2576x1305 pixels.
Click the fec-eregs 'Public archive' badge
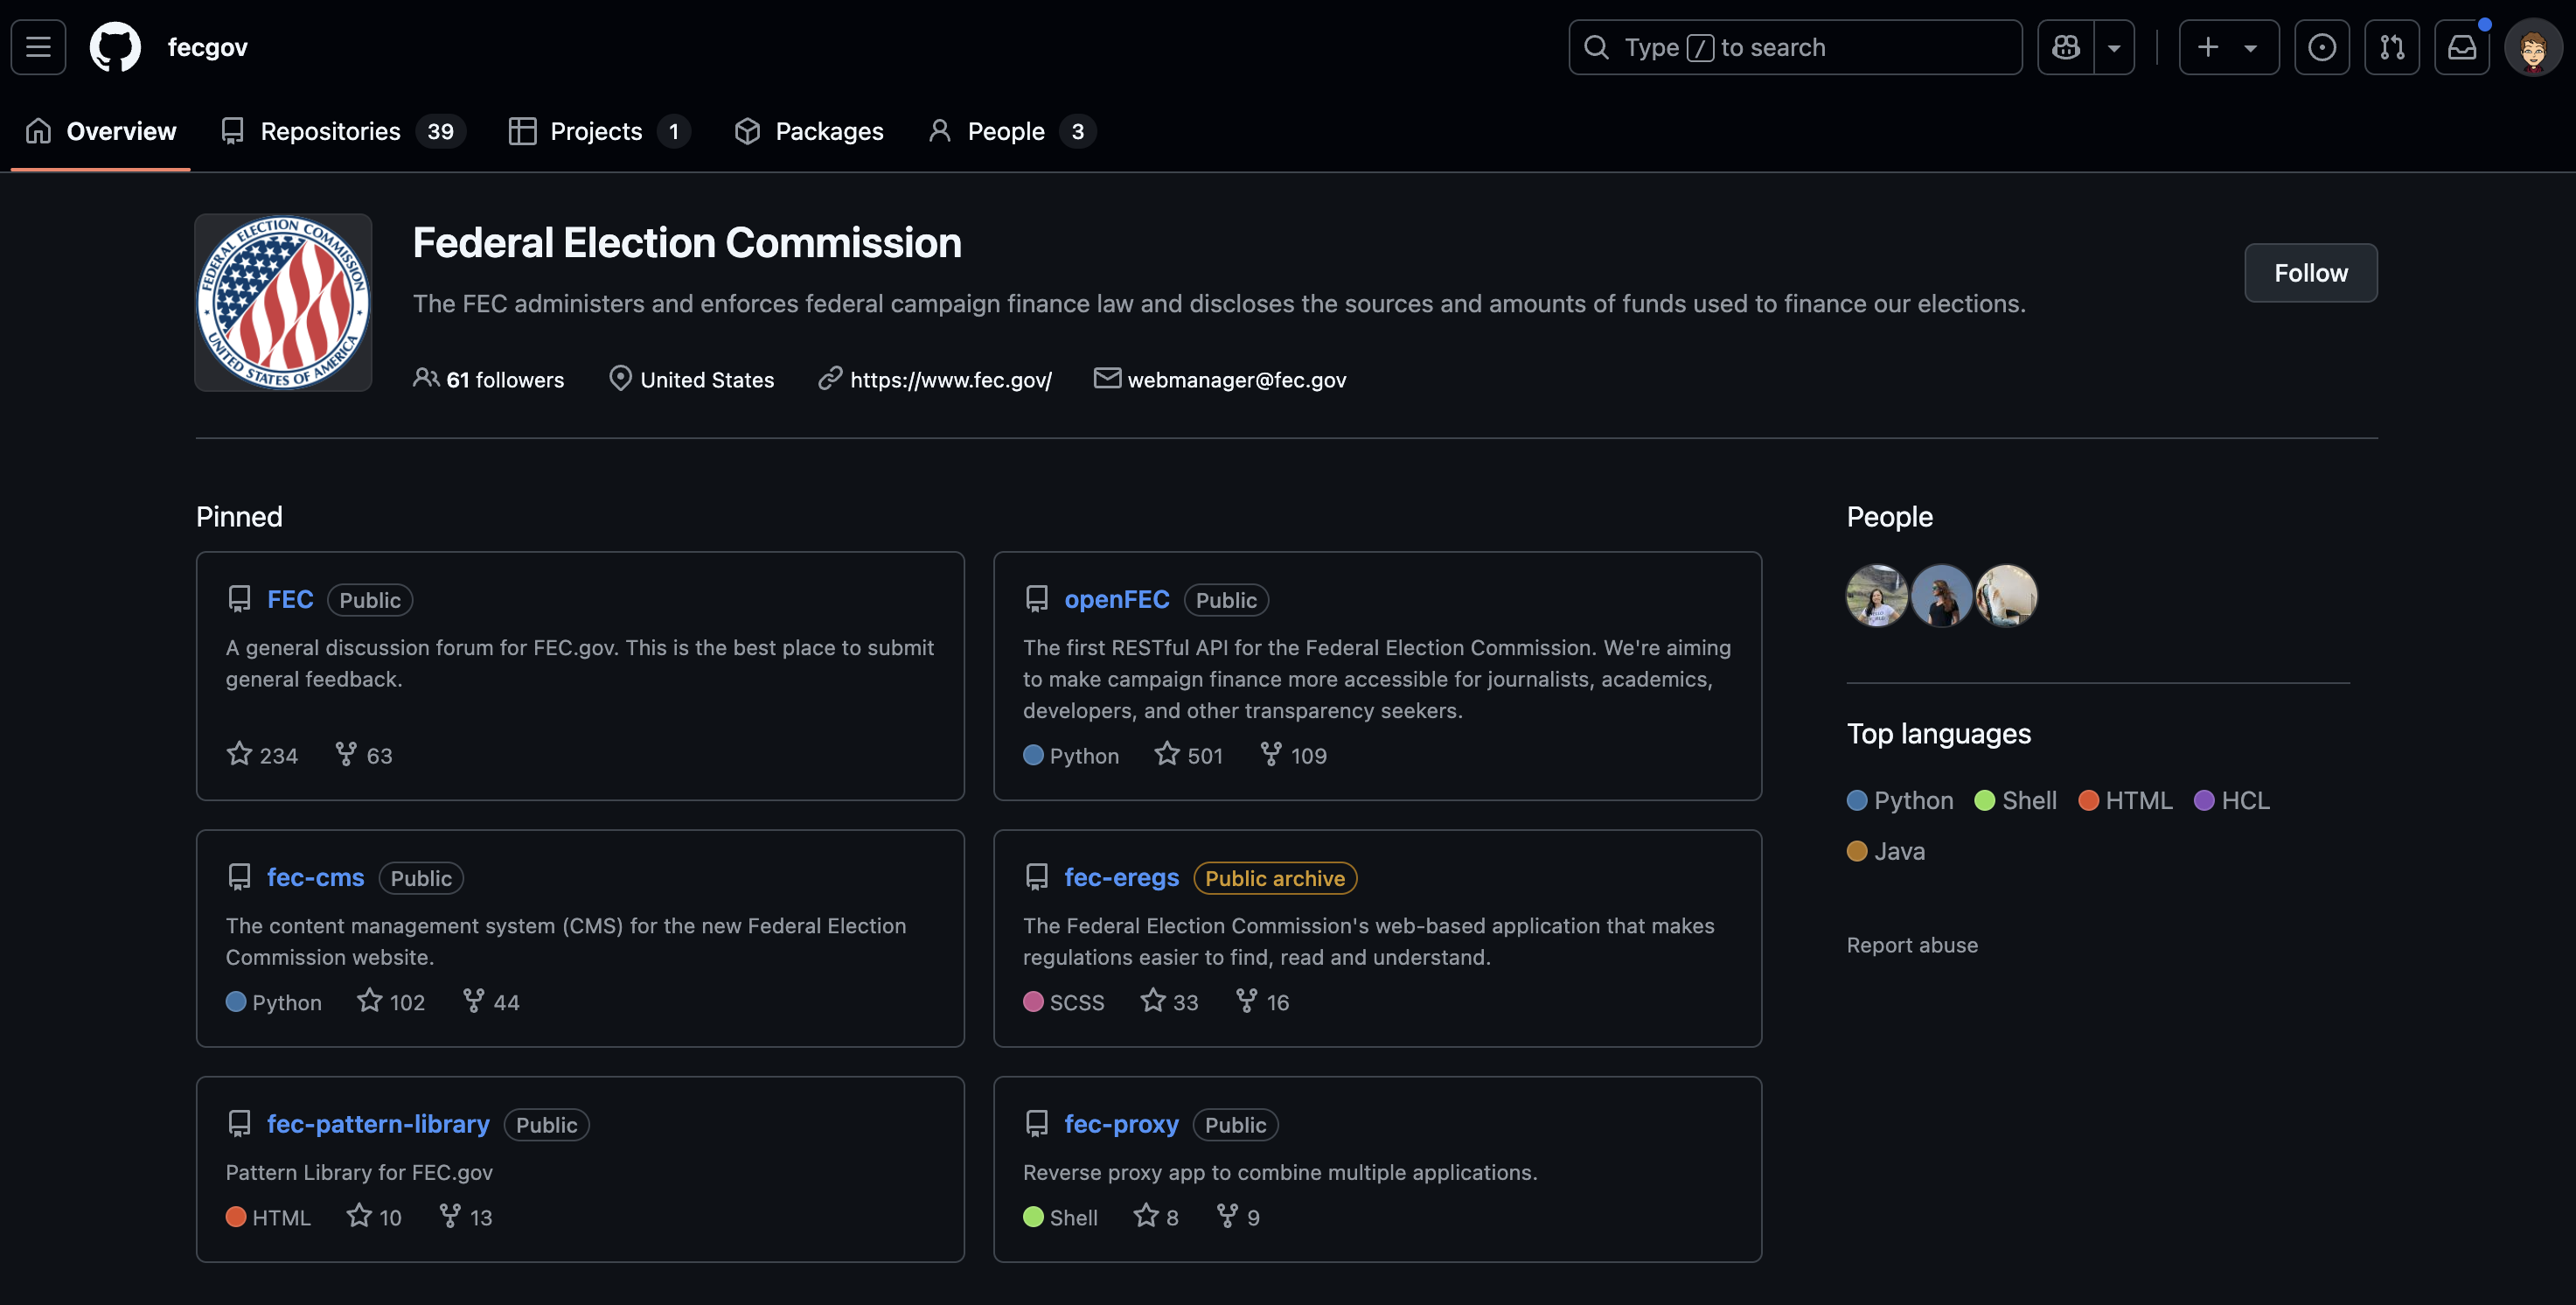[1275, 878]
